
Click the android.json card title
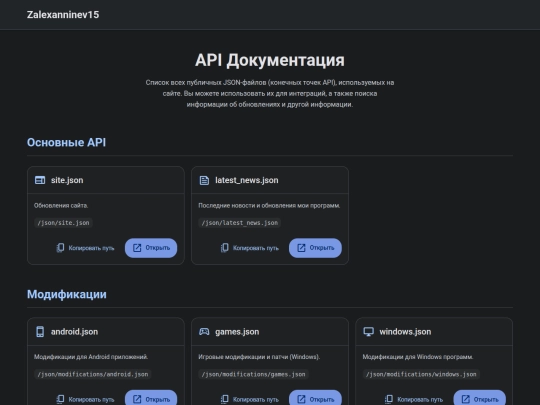(74, 332)
